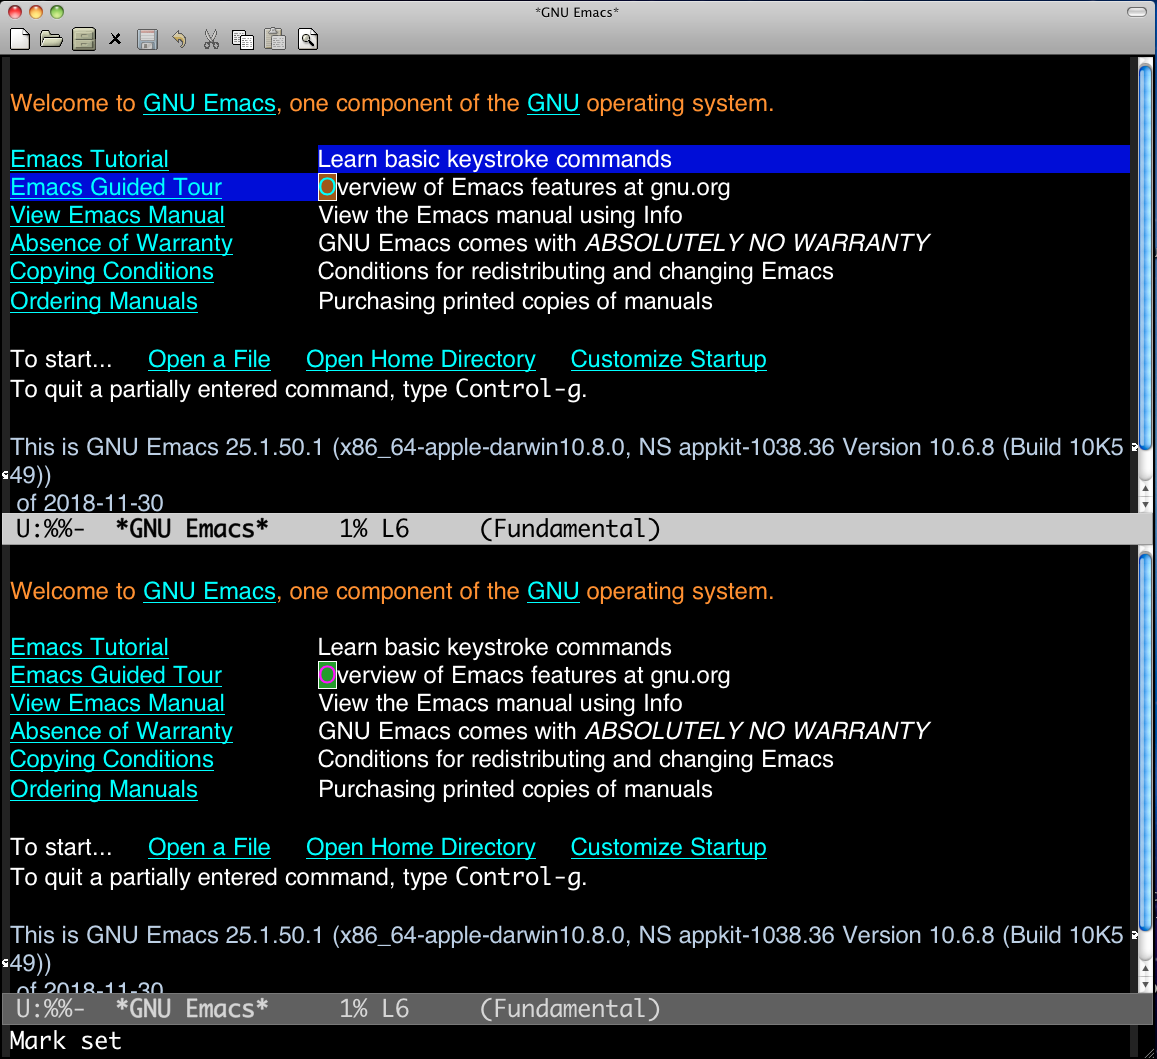
Task: Click orange cursor on Overview in top pane
Action: tap(327, 187)
